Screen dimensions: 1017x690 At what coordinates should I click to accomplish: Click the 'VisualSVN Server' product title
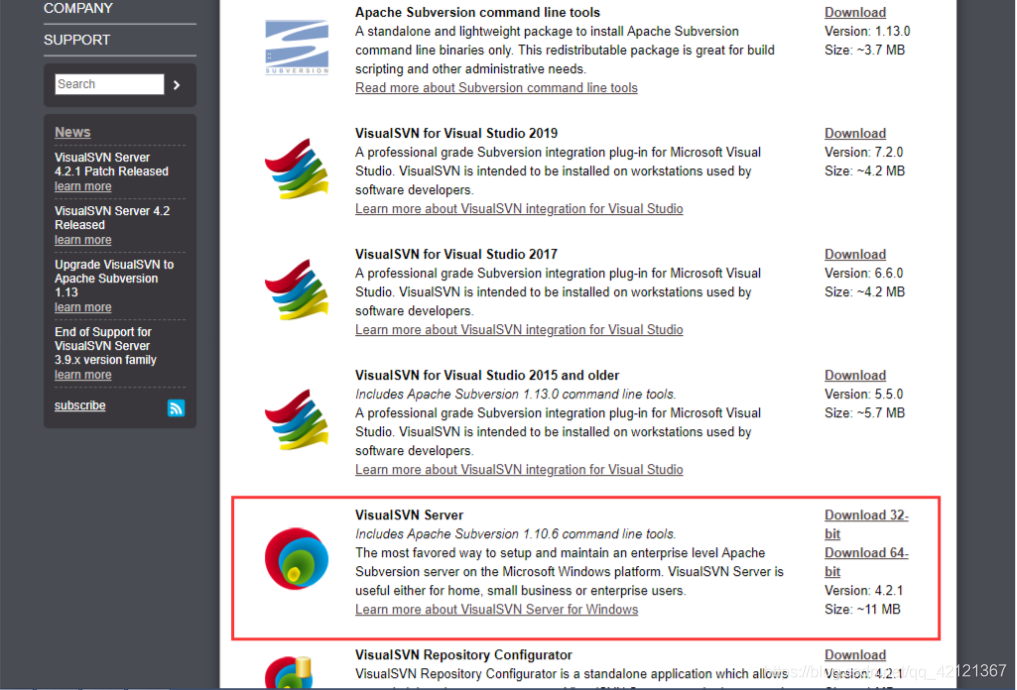click(409, 516)
